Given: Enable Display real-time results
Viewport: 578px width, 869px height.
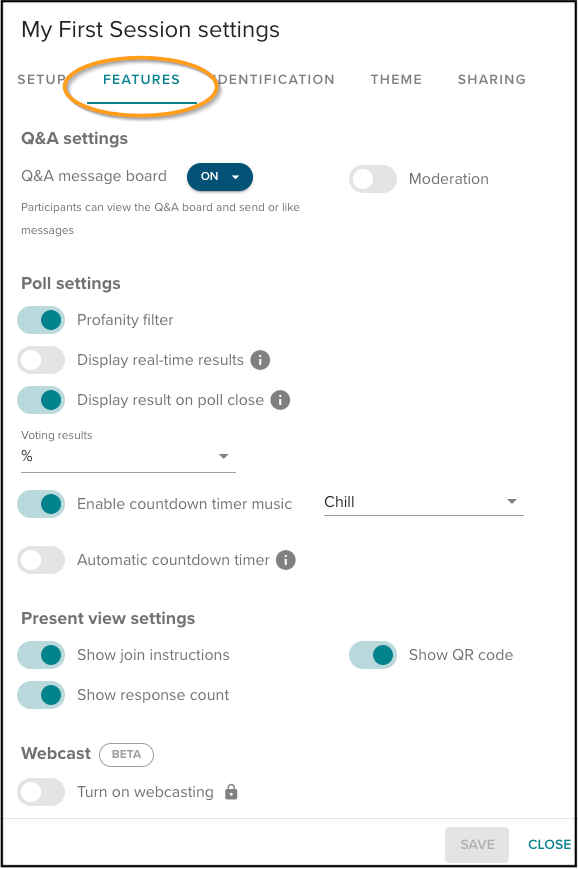Looking at the screenshot, I should [x=41, y=360].
